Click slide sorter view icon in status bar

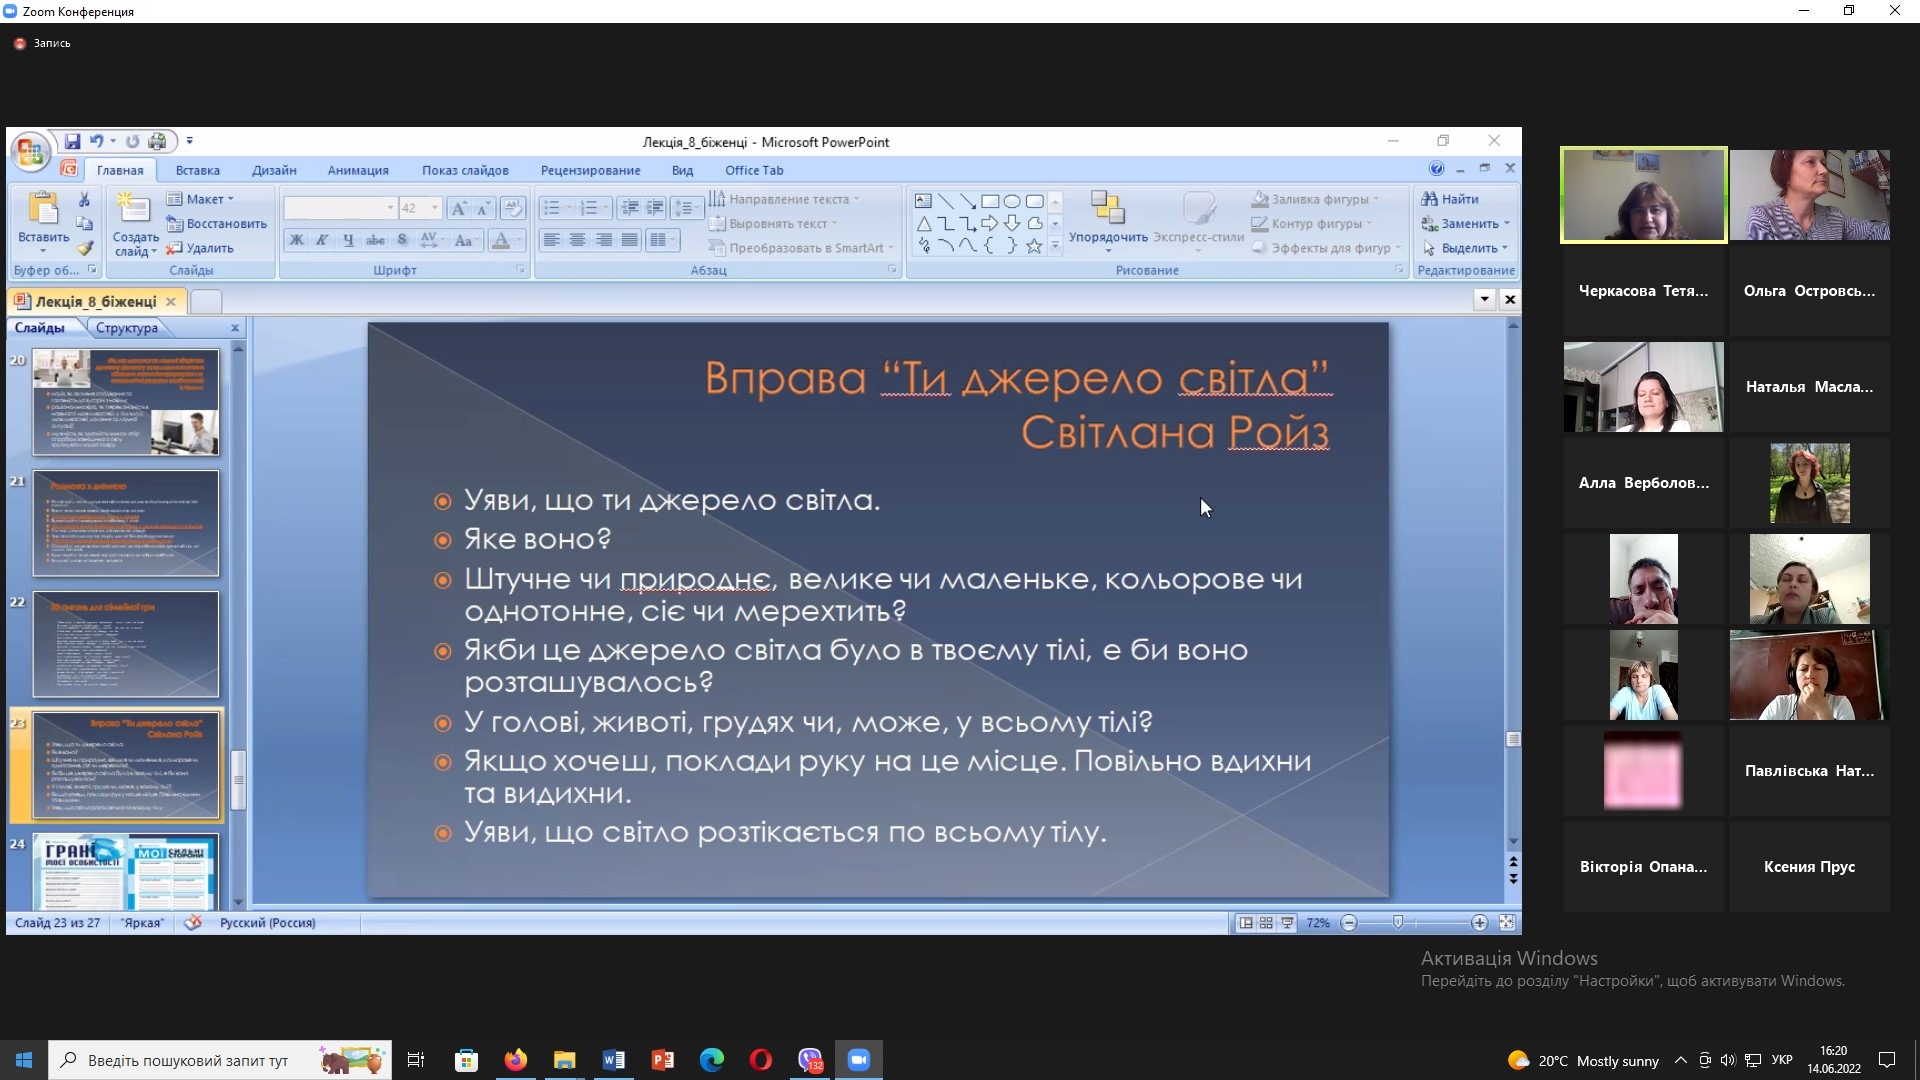[1266, 923]
